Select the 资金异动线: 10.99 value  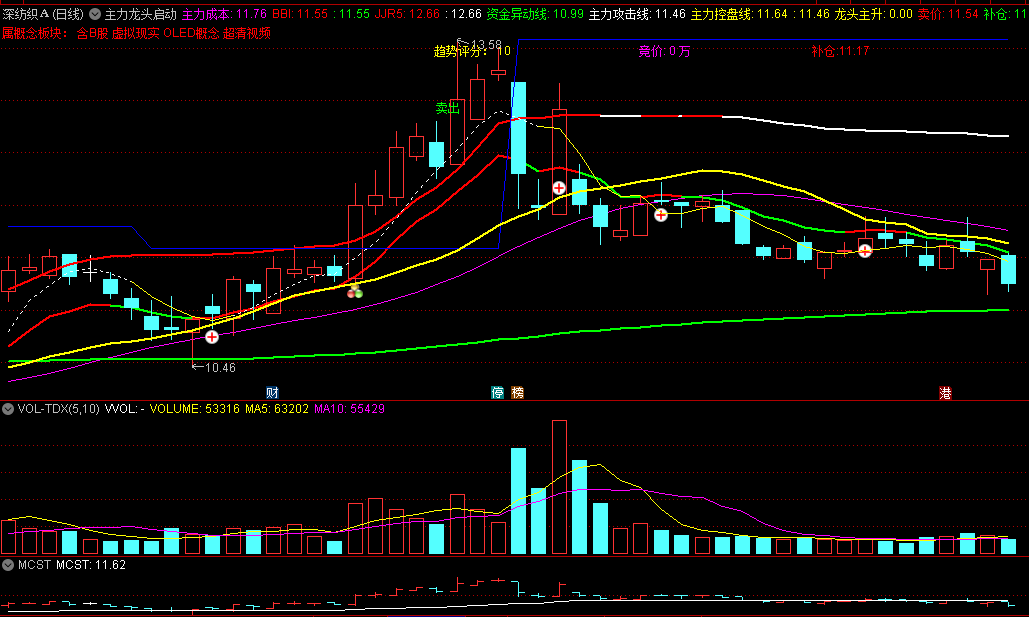[x=535, y=14]
